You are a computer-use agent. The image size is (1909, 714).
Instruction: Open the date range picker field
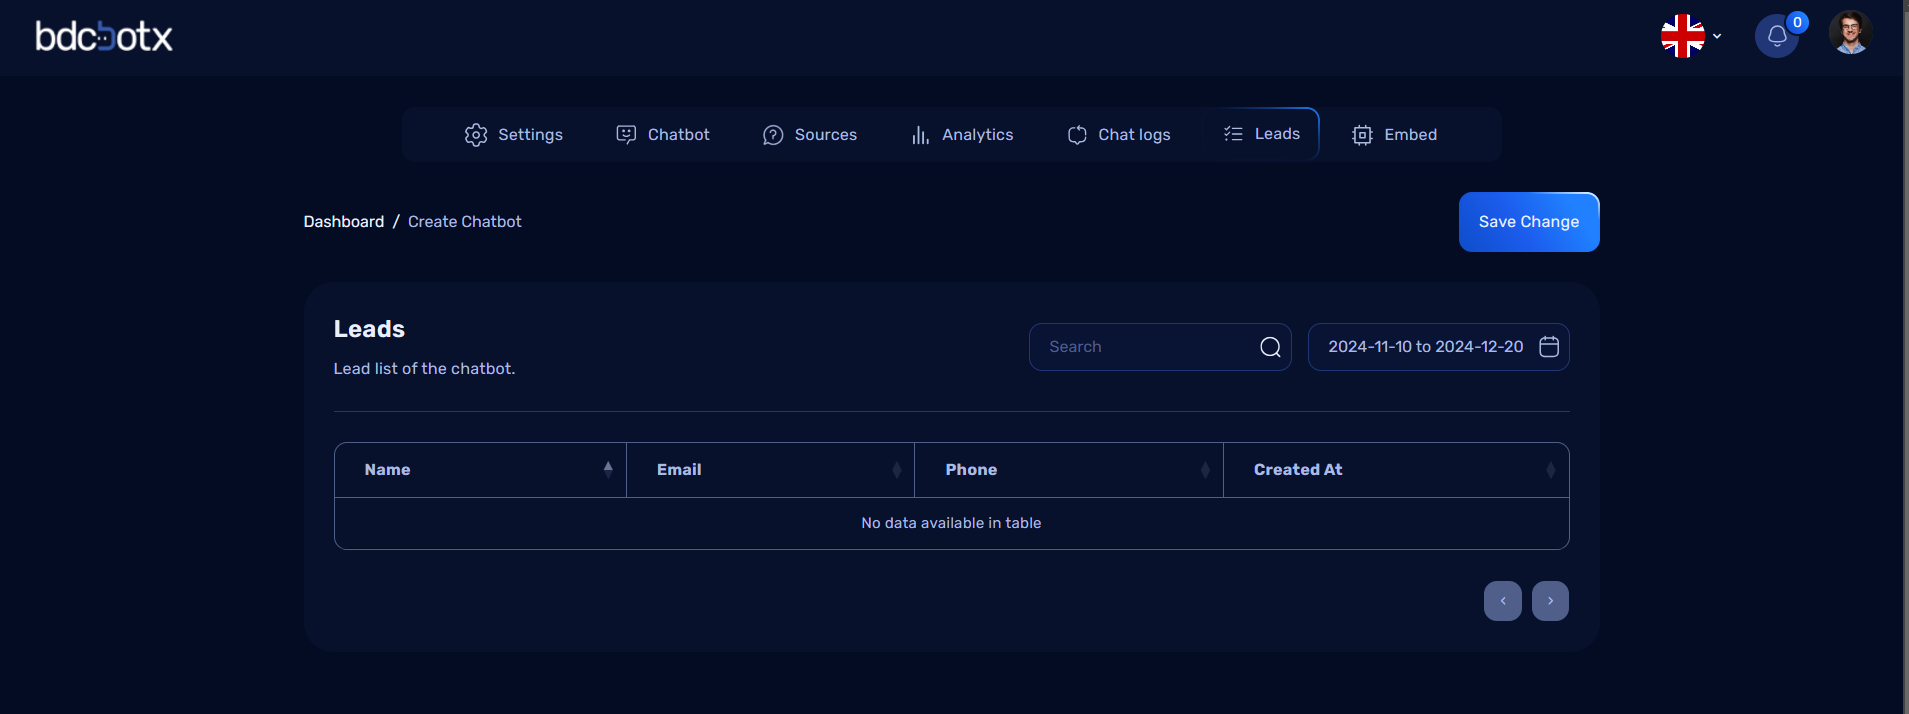[1425, 347]
